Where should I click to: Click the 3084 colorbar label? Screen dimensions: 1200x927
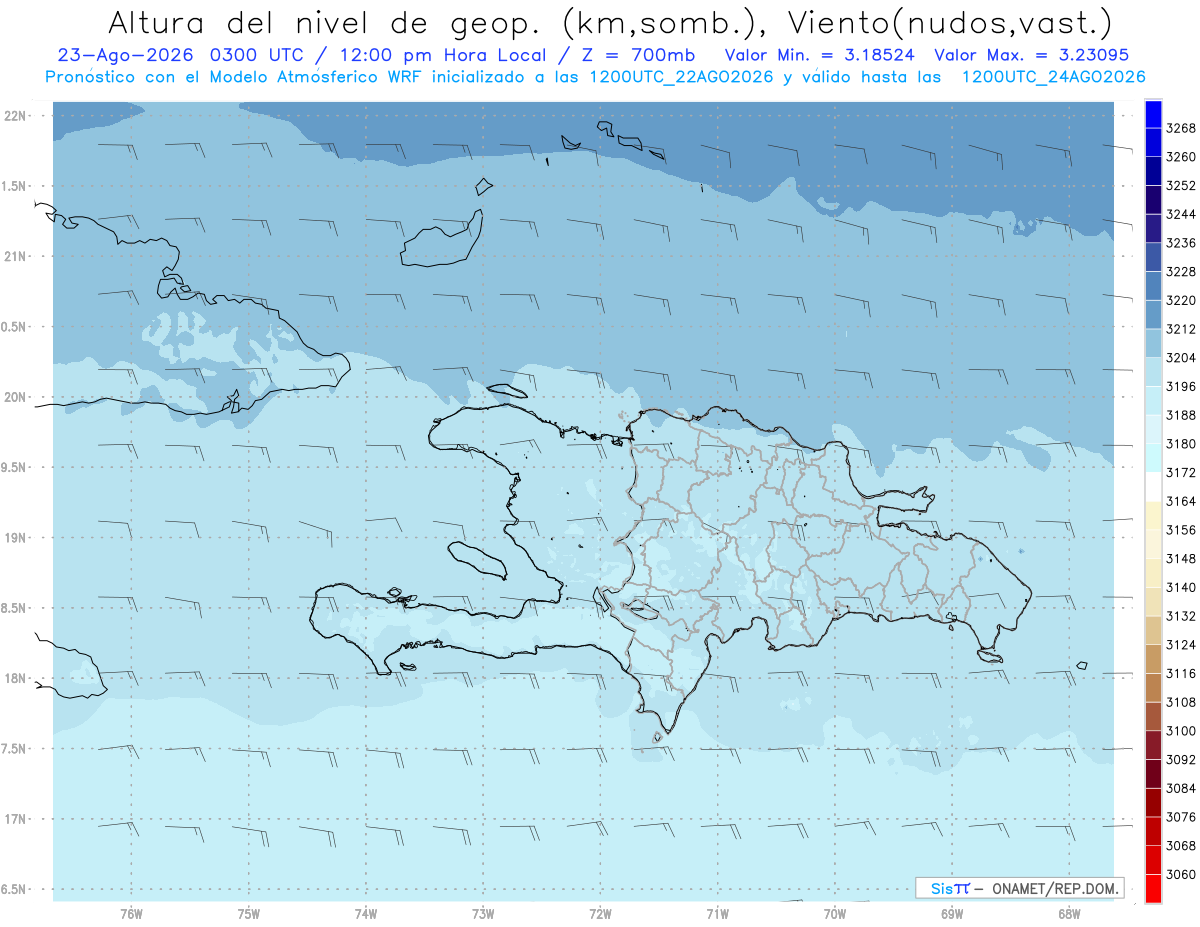click(x=1181, y=788)
